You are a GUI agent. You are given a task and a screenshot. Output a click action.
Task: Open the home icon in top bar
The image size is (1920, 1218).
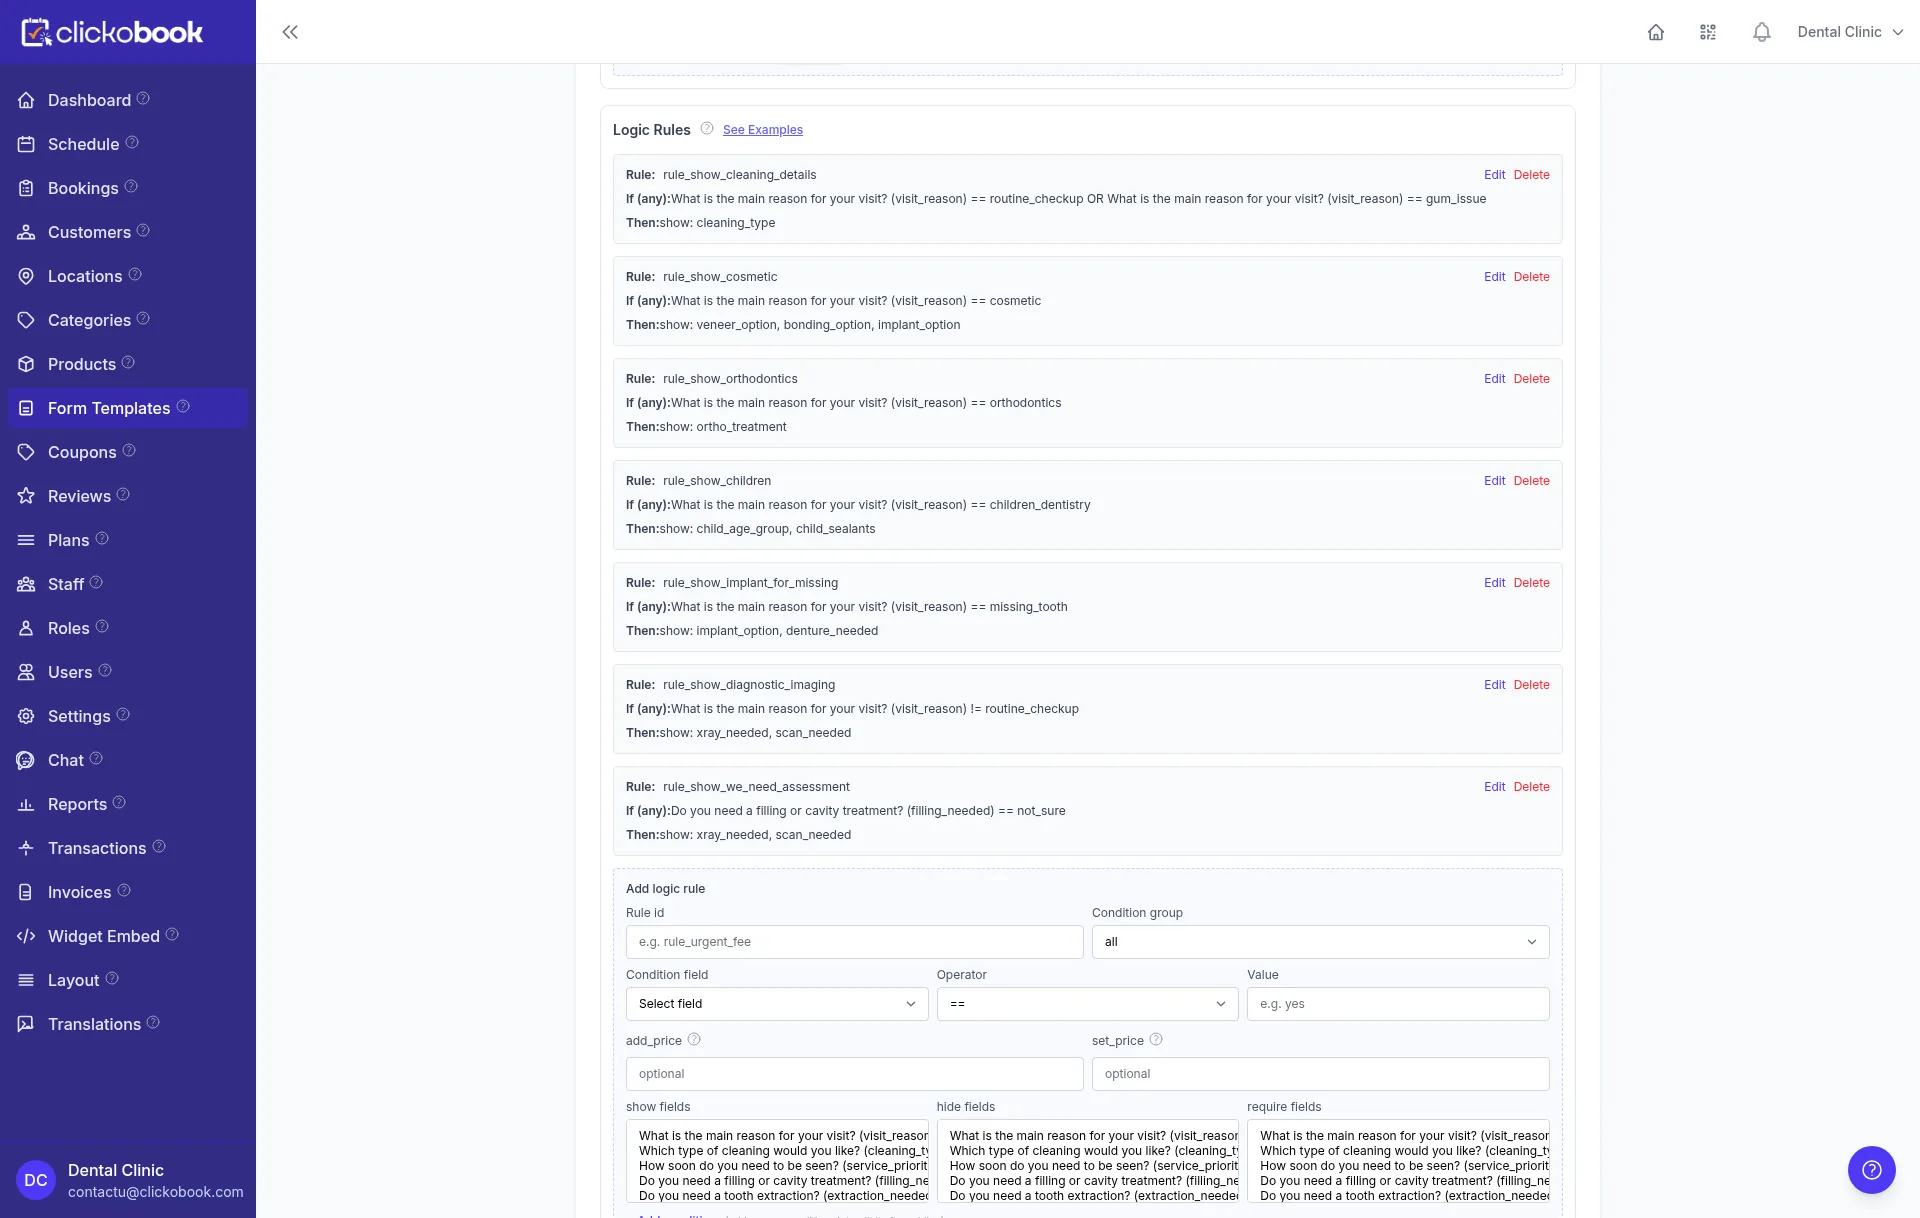coord(1656,32)
